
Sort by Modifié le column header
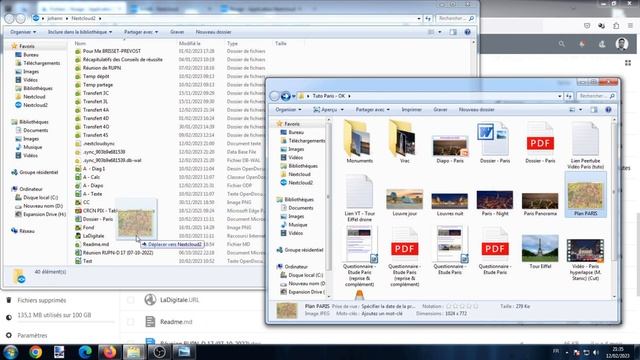(189, 43)
